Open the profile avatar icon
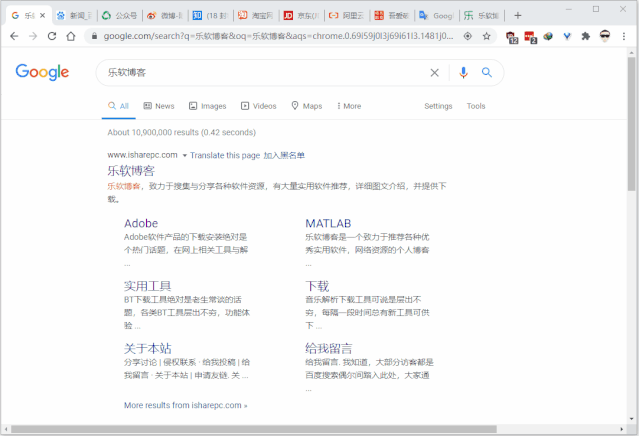 coord(605,36)
